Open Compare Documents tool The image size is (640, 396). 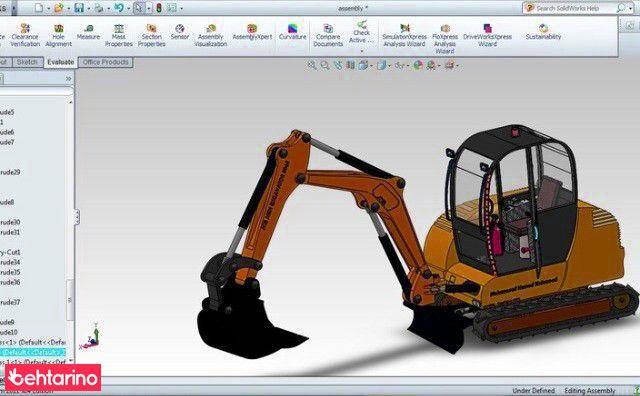(x=328, y=35)
